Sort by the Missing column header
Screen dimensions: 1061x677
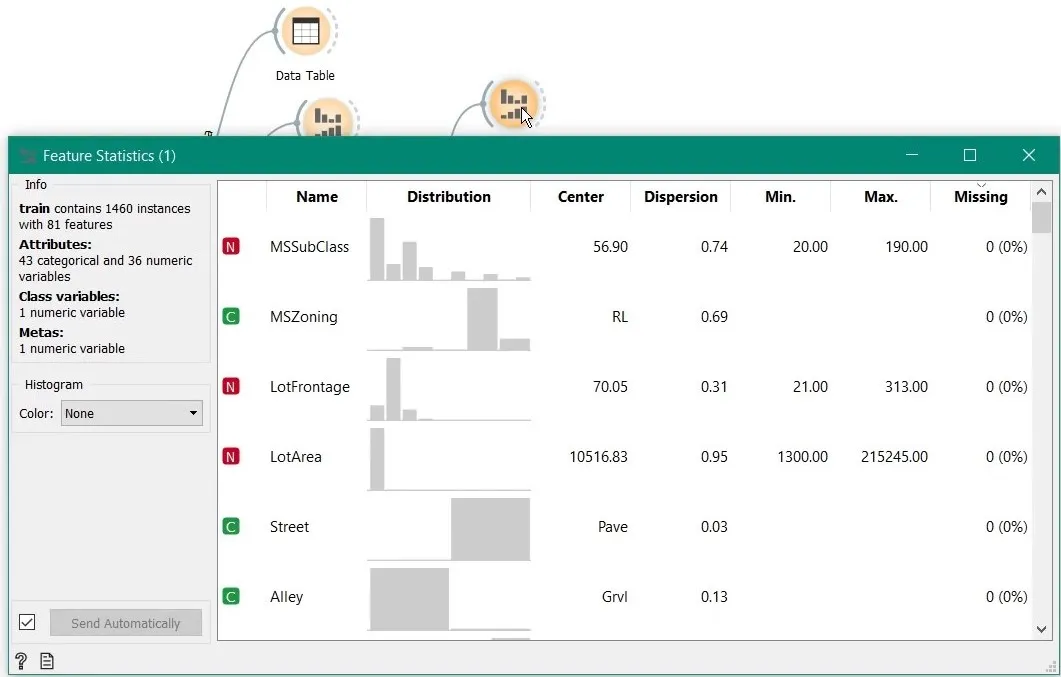point(980,197)
